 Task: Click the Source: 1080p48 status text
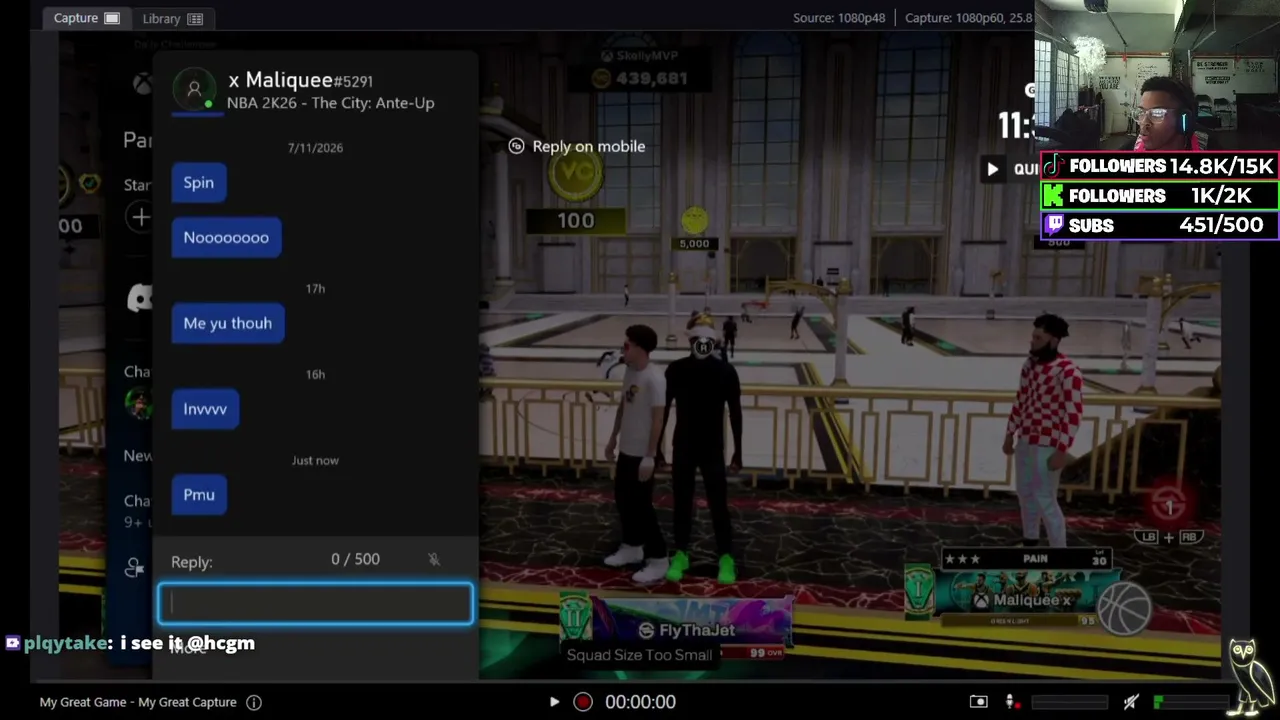[x=839, y=18]
